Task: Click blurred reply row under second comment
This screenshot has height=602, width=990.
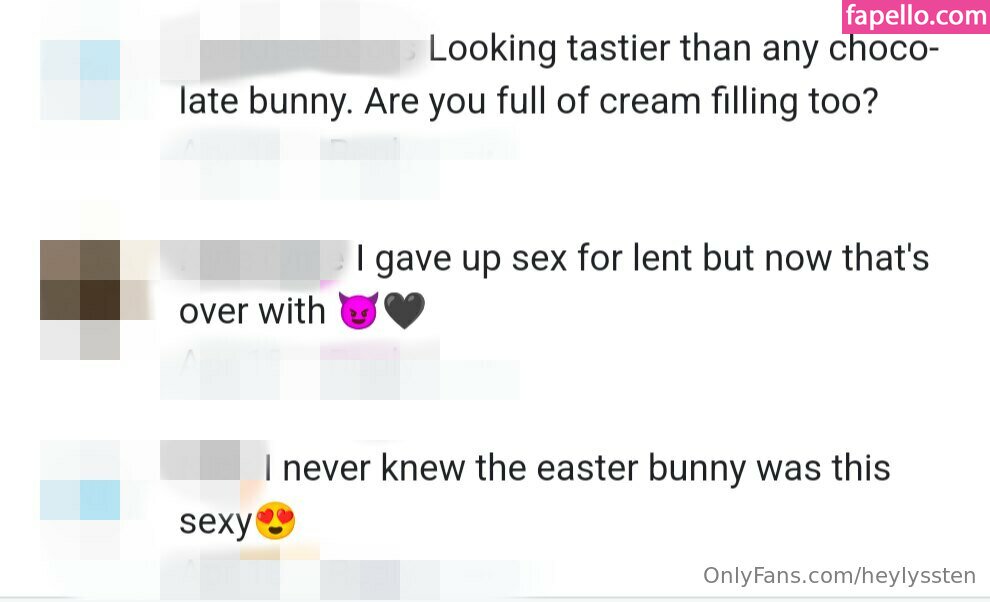Action: pyautogui.click(x=340, y=364)
